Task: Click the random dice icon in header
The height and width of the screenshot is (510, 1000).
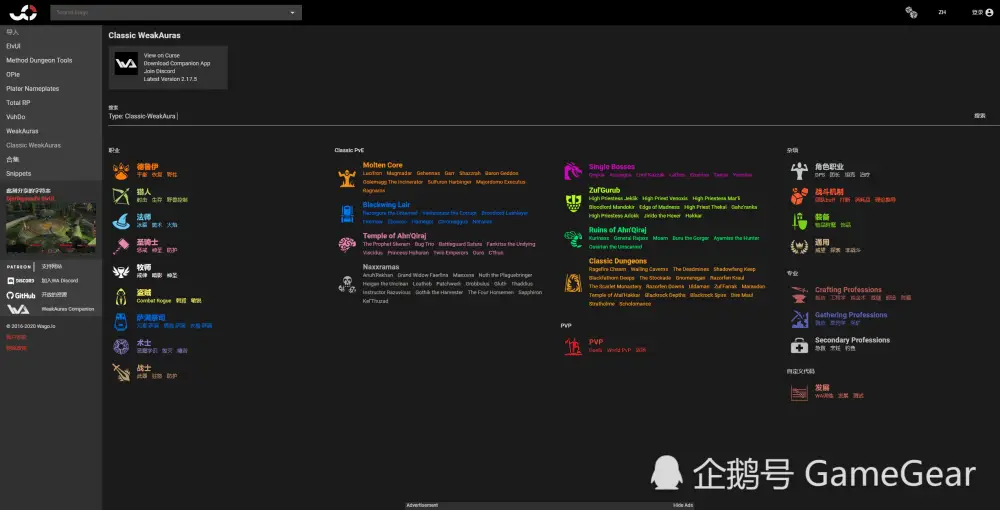Action: [x=911, y=12]
